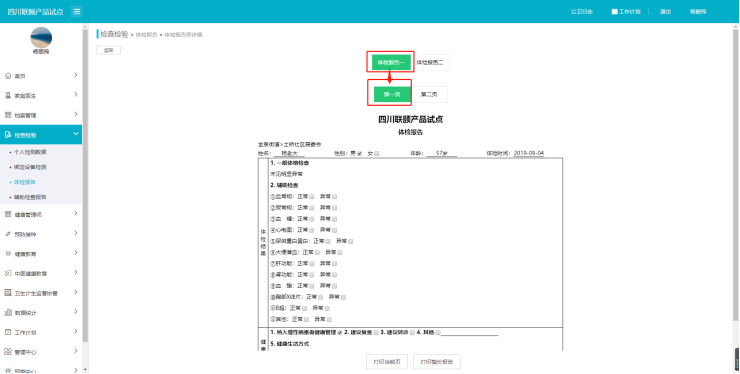Expand 卫生计生监督协管 with its chevron arrow
The width and height of the screenshot is (740, 374).
point(76,292)
